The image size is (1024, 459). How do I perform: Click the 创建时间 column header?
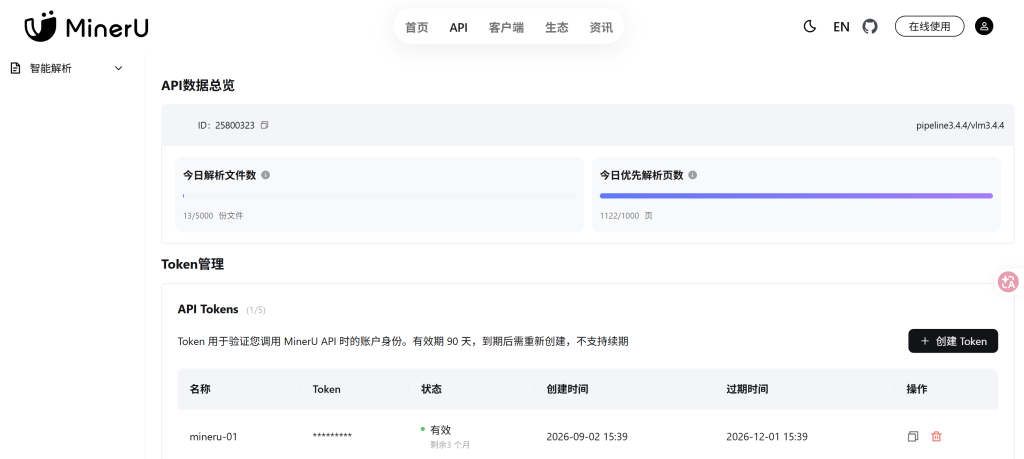click(x=567, y=388)
